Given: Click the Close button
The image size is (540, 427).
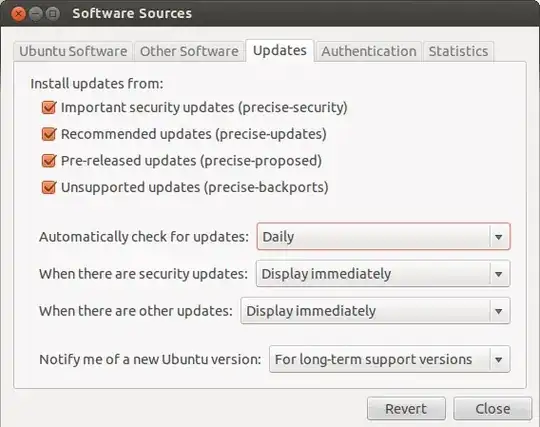Looking at the screenshot, I should point(493,409).
